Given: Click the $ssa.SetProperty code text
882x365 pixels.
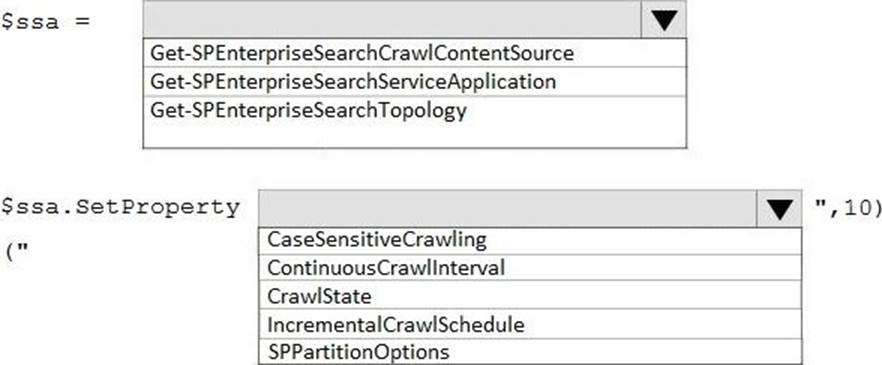Looking at the screenshot, I should (120, 208).
